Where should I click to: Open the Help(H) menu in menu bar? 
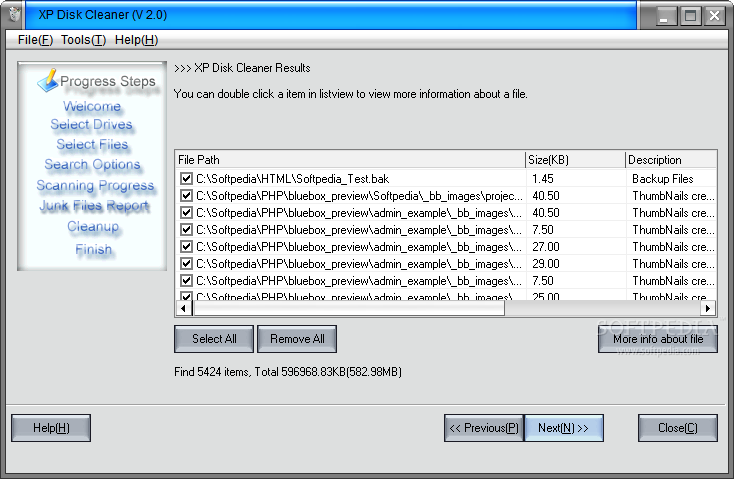click(x=136, y=40)
